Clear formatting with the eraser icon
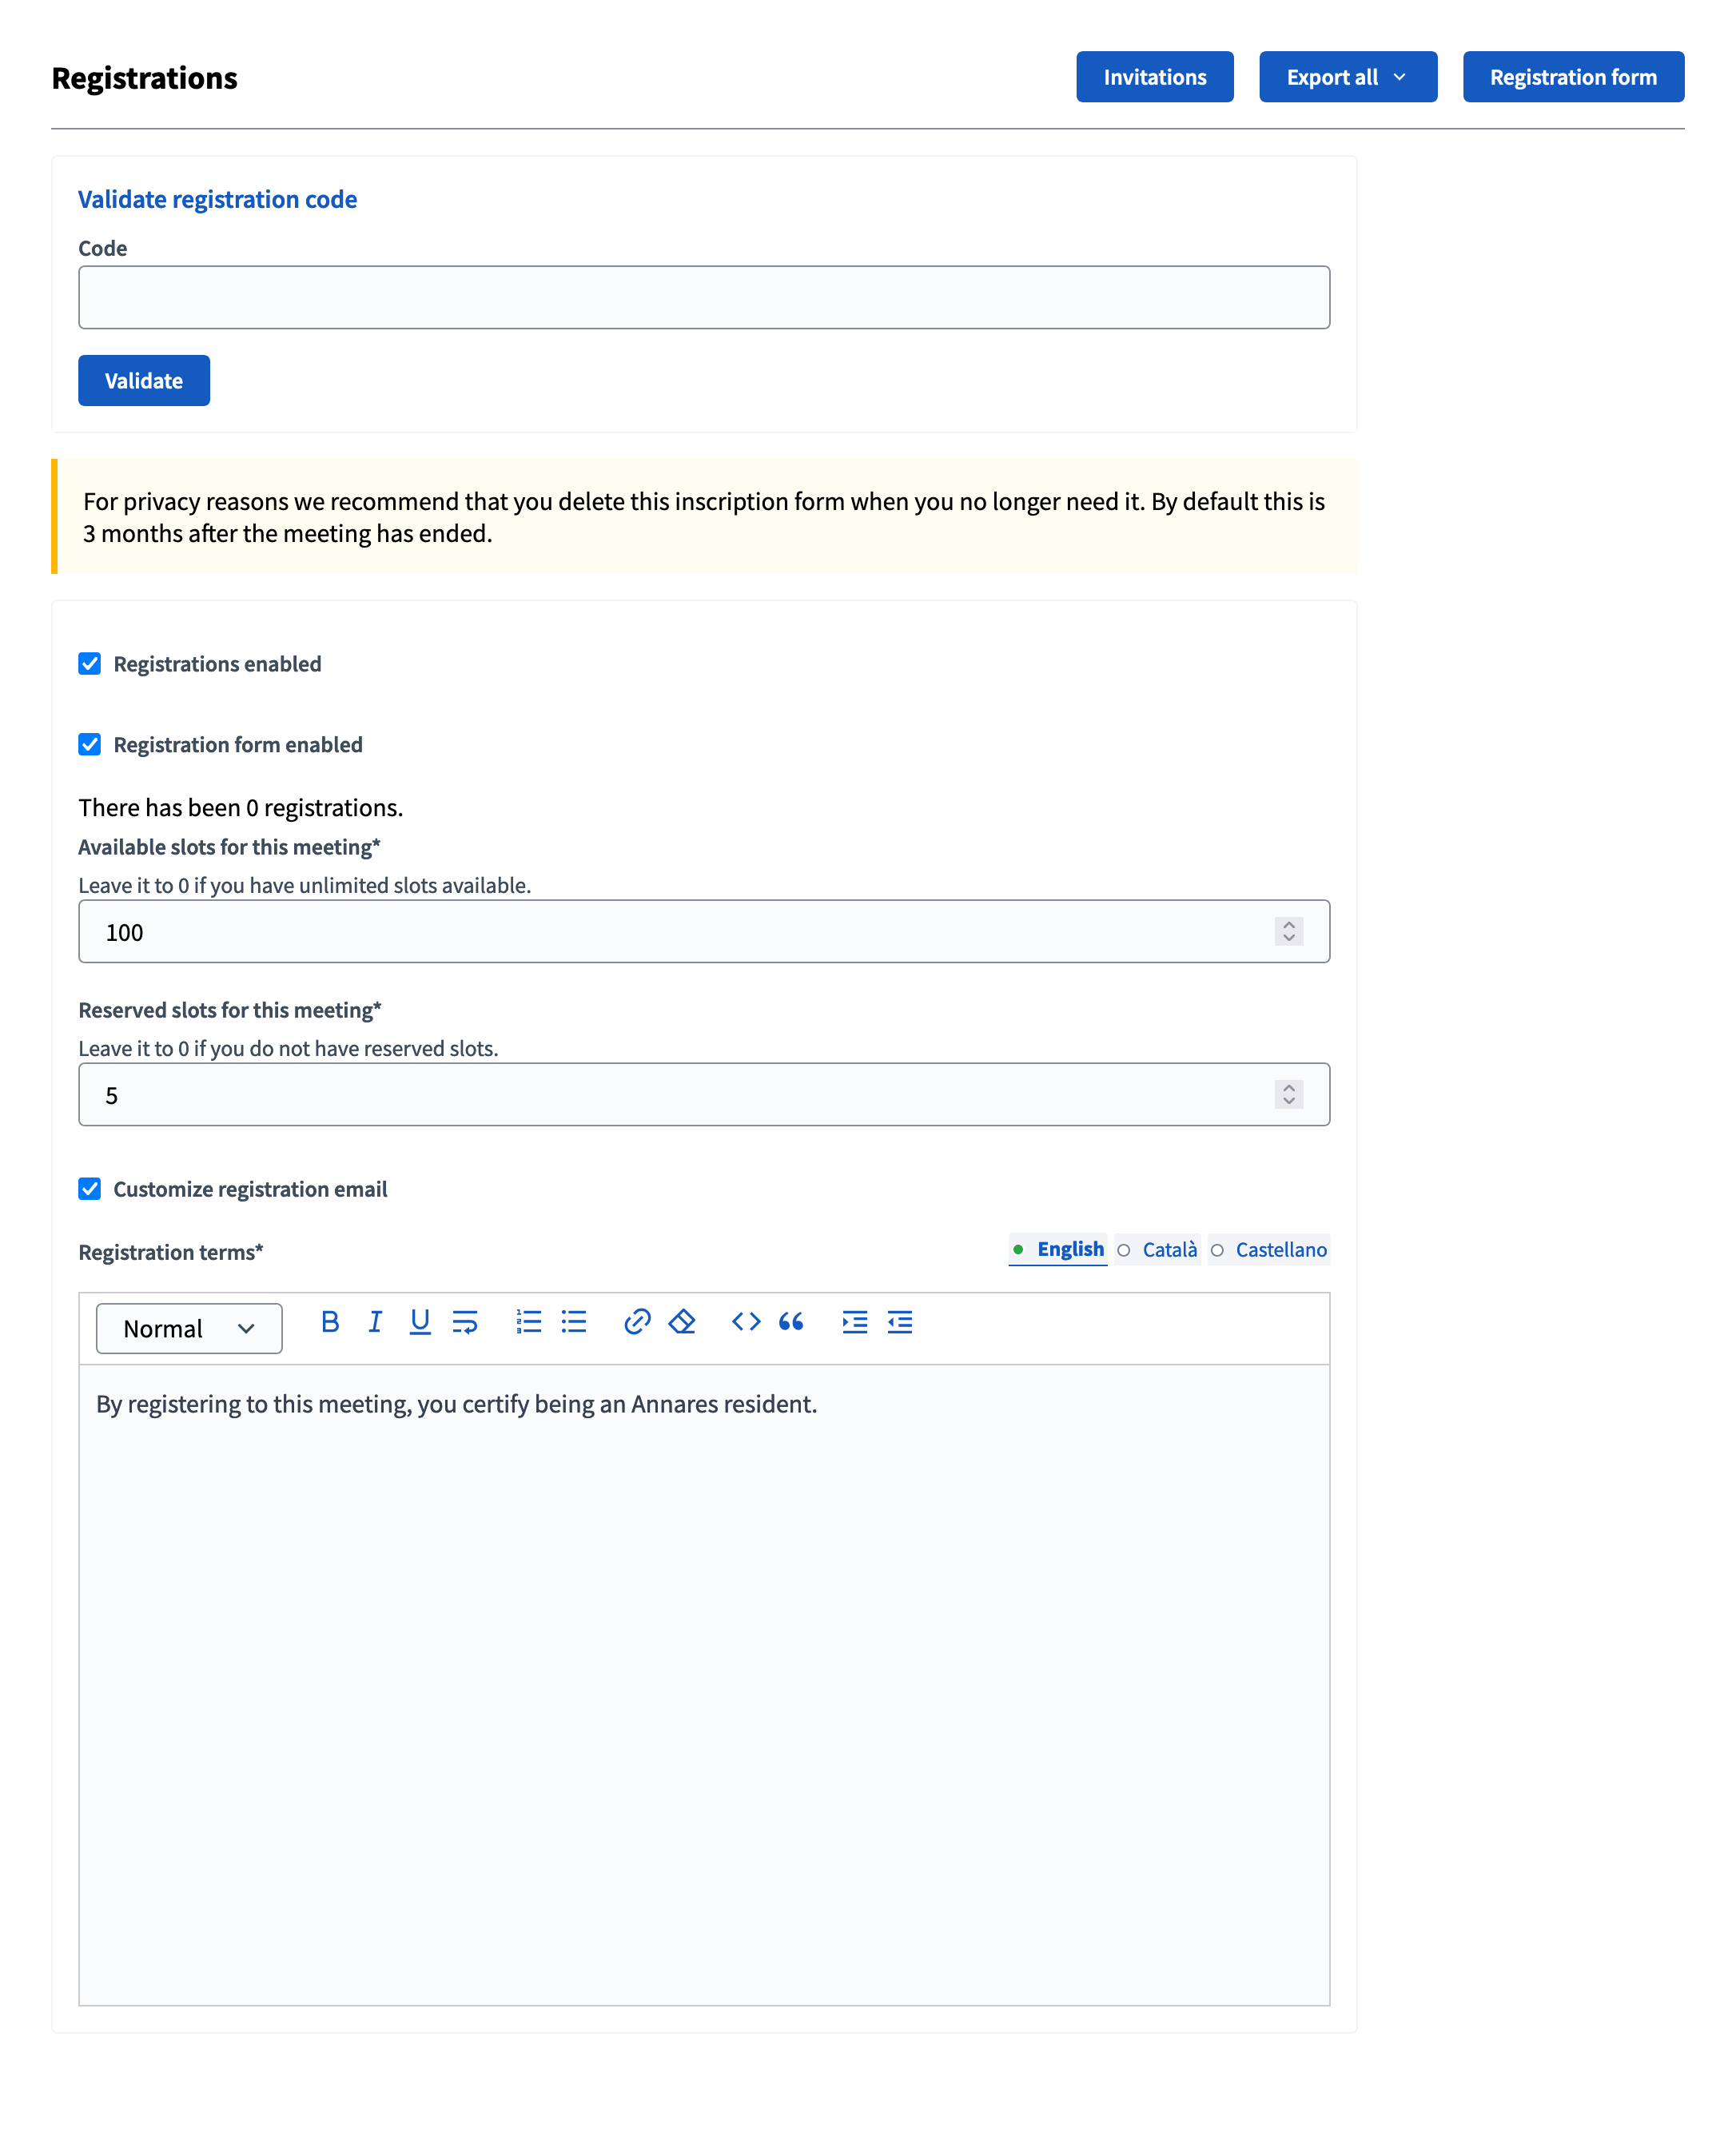Viewport: 1736px width, 2136px height. [x=682, y=1322]
